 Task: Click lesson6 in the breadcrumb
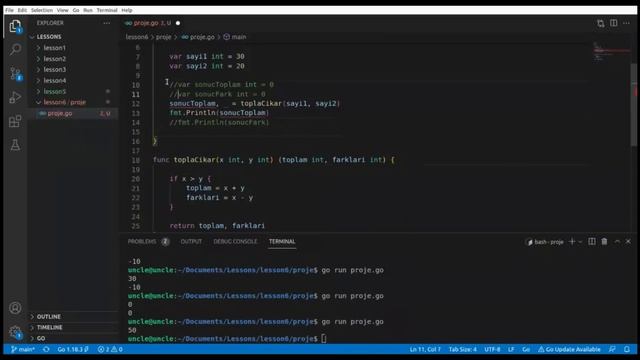(137, 37)
